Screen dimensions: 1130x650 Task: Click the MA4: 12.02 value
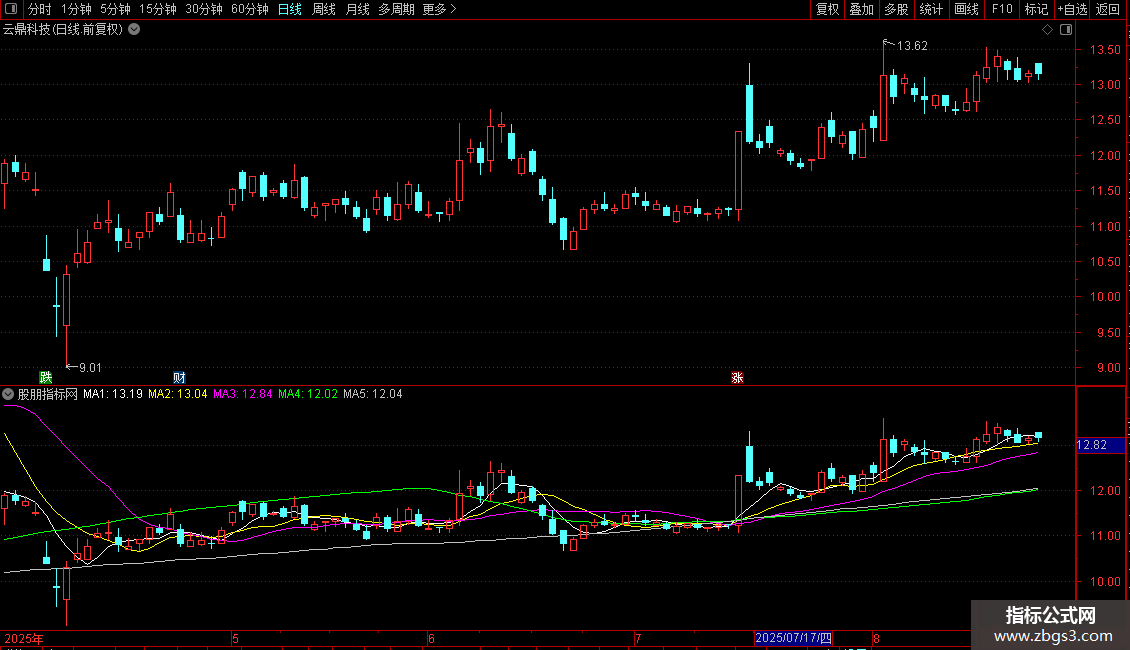point(308,394)
